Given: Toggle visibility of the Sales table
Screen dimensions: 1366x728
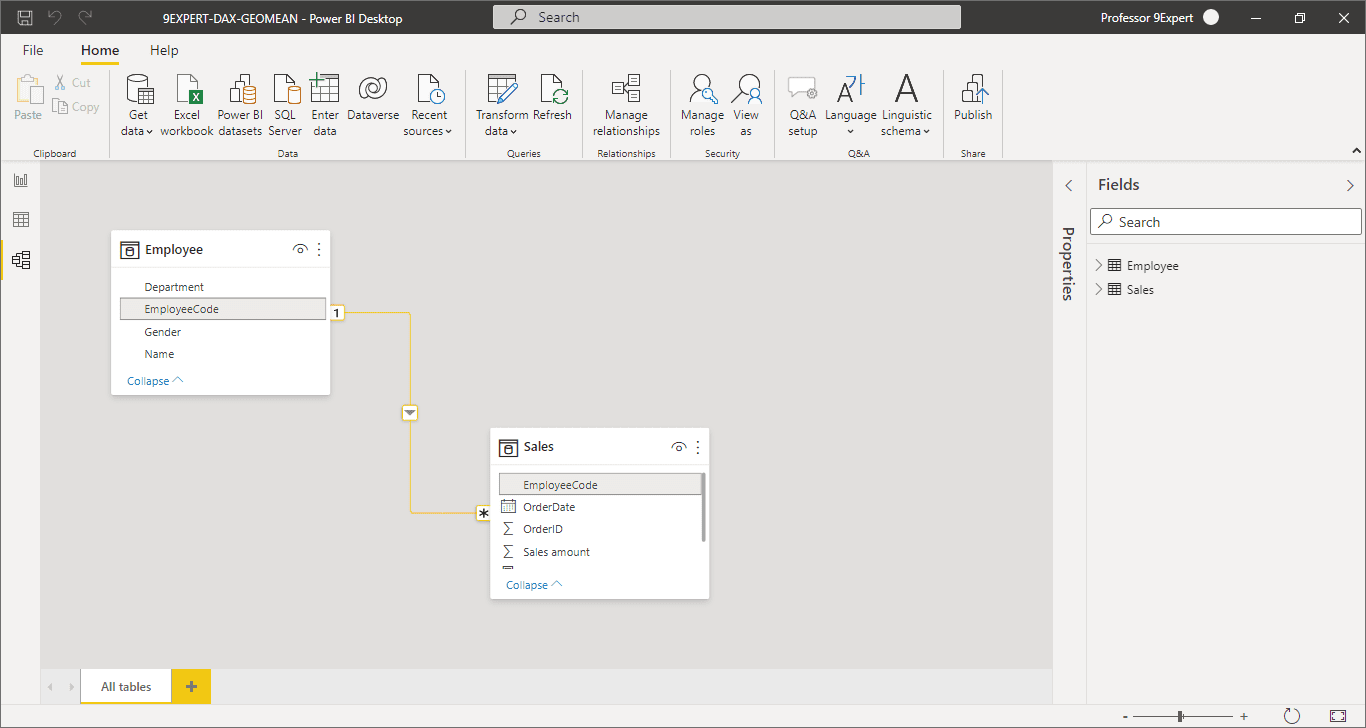Looking at the screenshot, I should point(678,447).
